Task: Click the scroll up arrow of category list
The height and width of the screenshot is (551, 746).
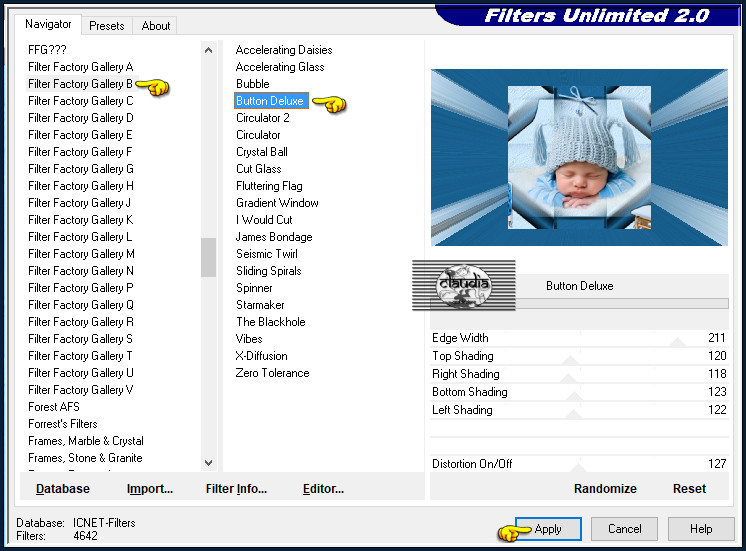Action: [208, 50]
